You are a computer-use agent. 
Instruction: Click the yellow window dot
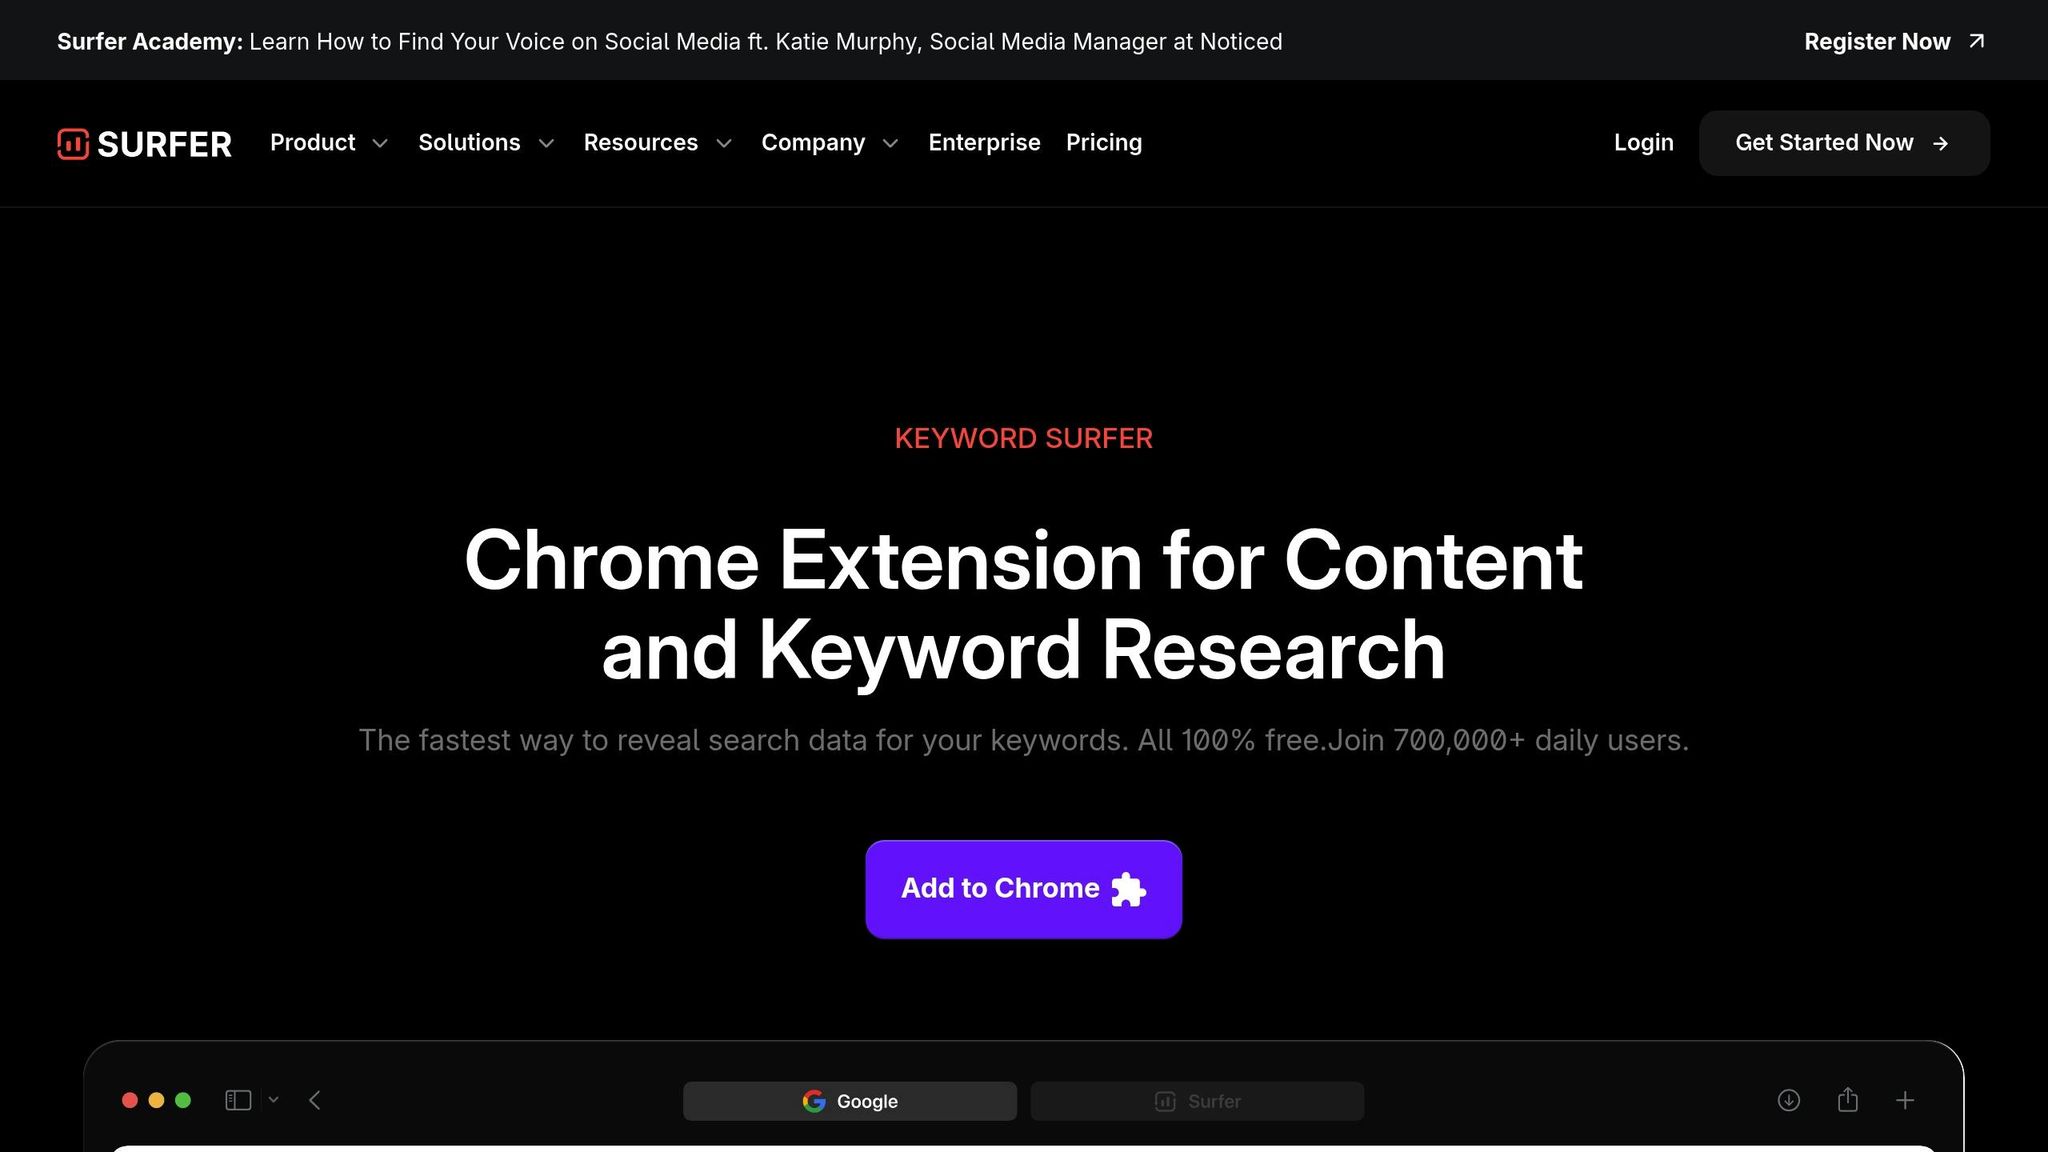coord(156,1100)
